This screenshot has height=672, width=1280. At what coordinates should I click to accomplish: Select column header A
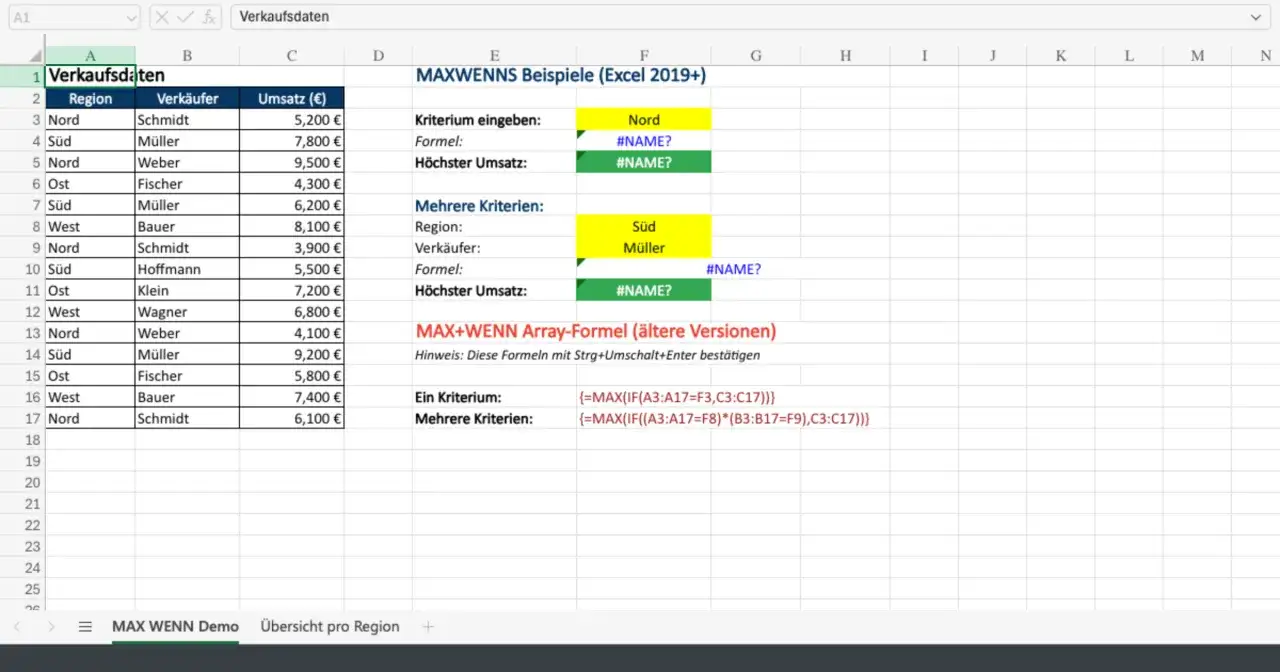click(90, 55)
